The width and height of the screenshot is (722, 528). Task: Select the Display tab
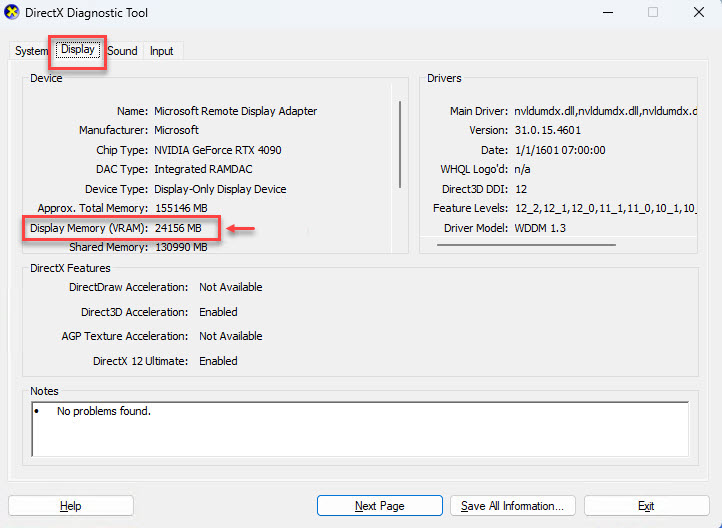coord(77,49)
